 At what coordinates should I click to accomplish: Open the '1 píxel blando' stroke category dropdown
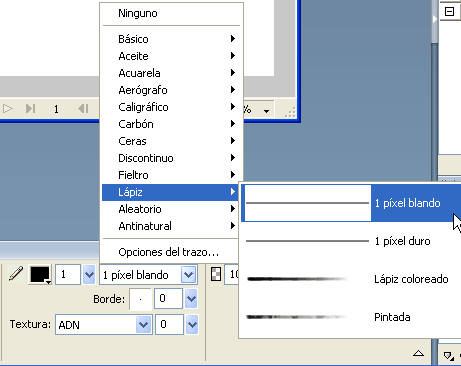pos(189,275)
